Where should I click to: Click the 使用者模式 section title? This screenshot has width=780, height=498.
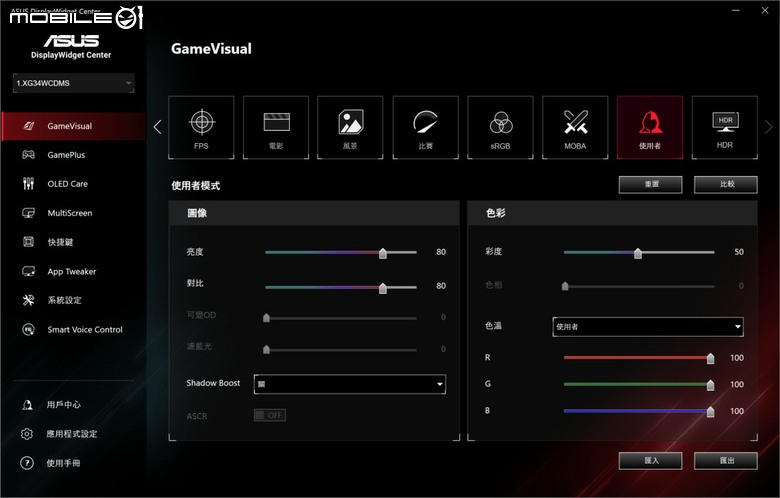(195, 186)
